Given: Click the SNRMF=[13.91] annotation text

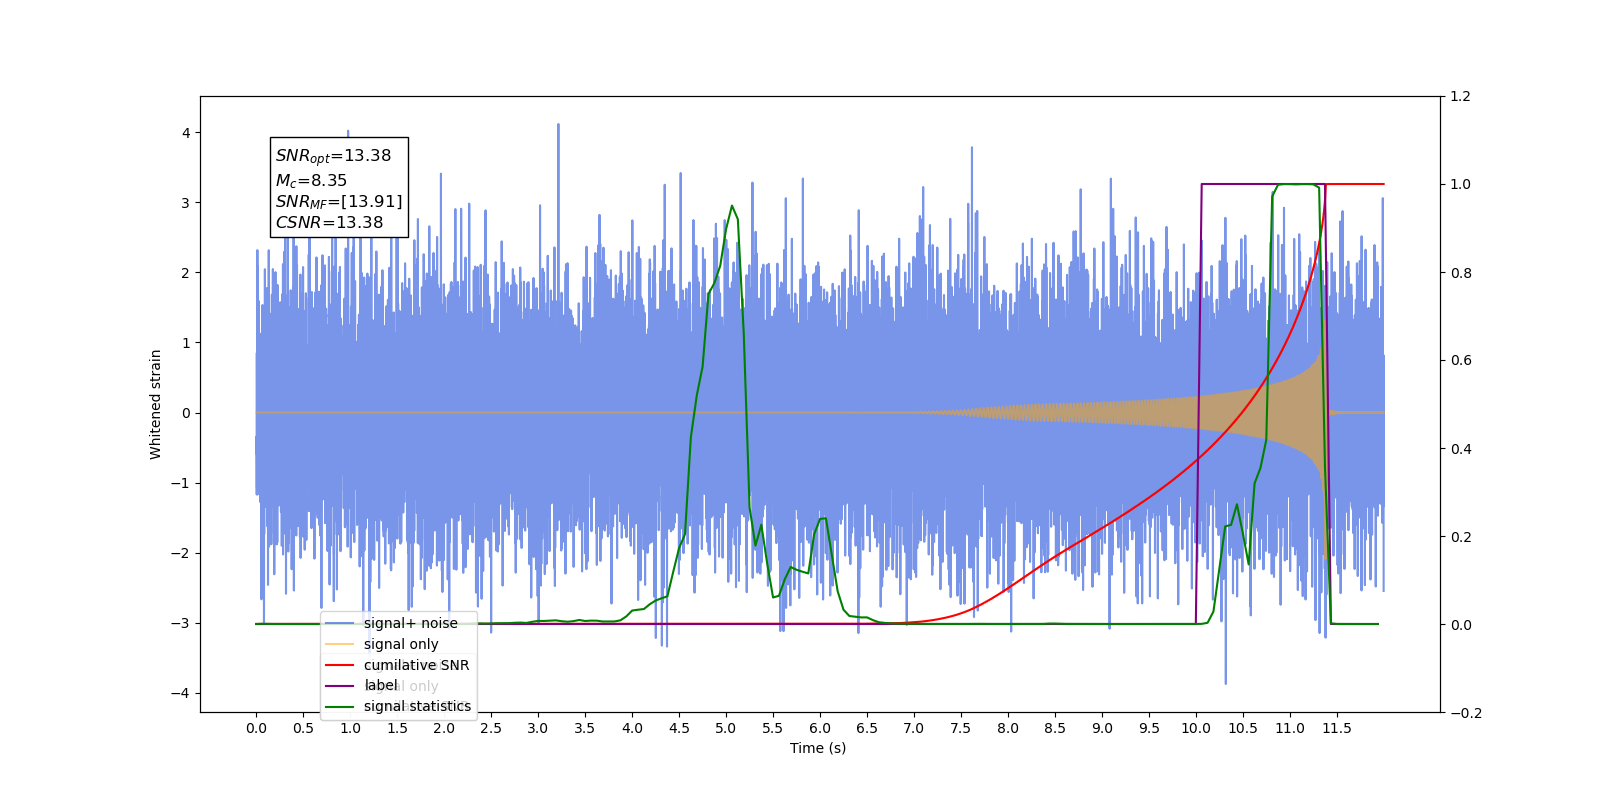Looking at the screenshot, I should 339,202.
